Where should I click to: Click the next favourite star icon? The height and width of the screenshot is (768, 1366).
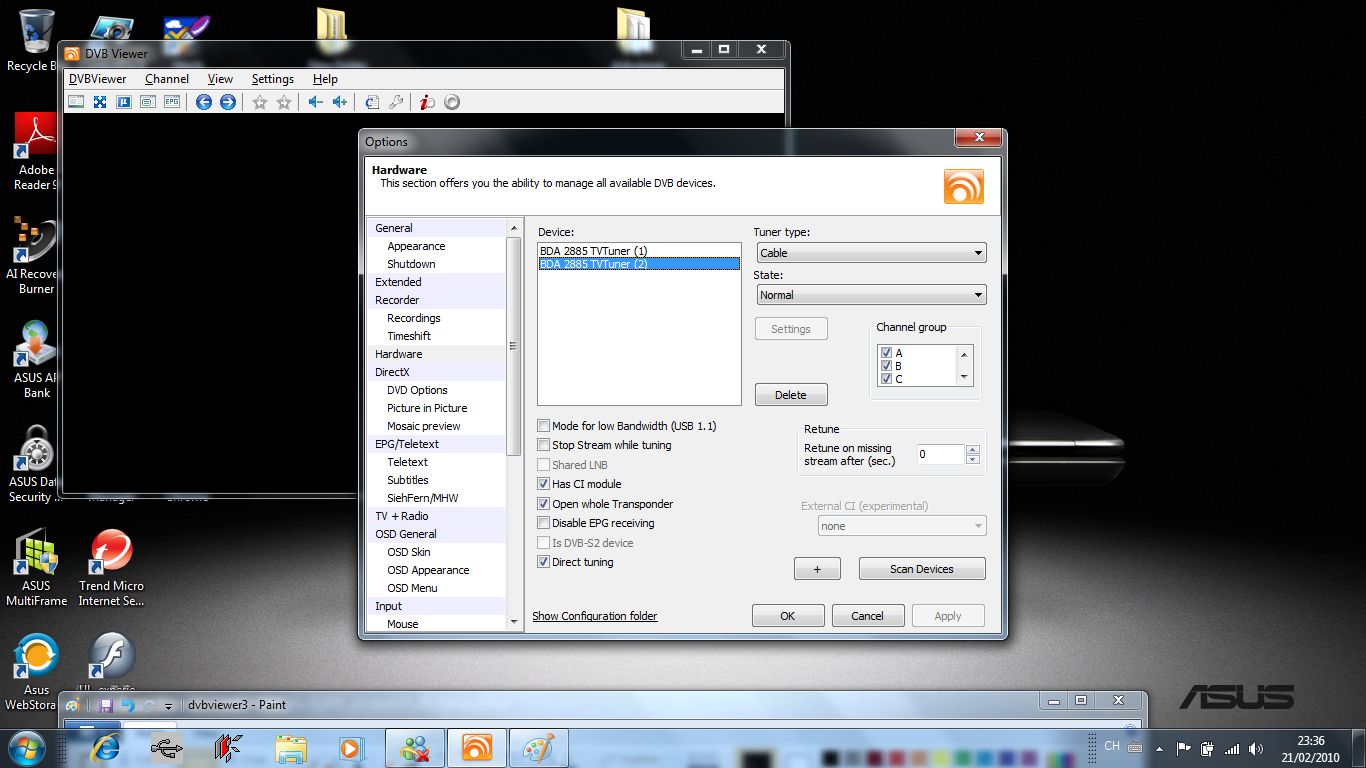coord(284,102)
